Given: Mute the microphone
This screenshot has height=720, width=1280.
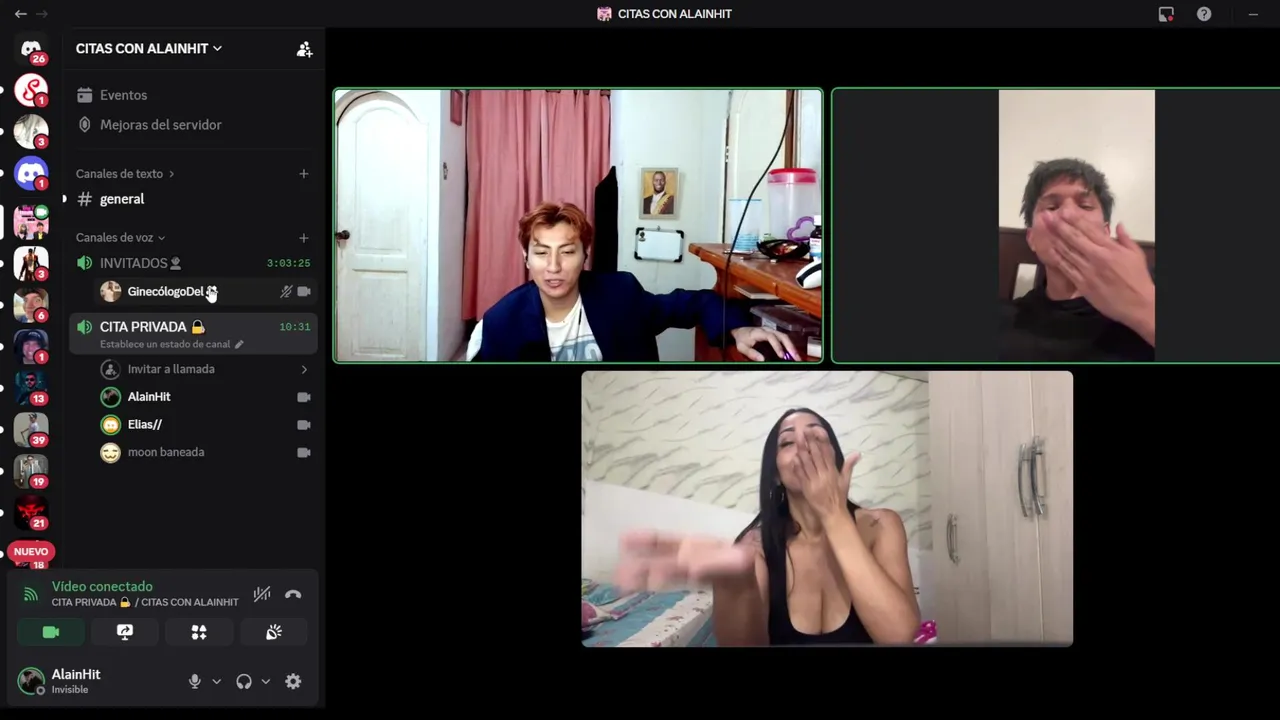Looking at the screenshot, I should pyautogui.click(x=195, y=681).
